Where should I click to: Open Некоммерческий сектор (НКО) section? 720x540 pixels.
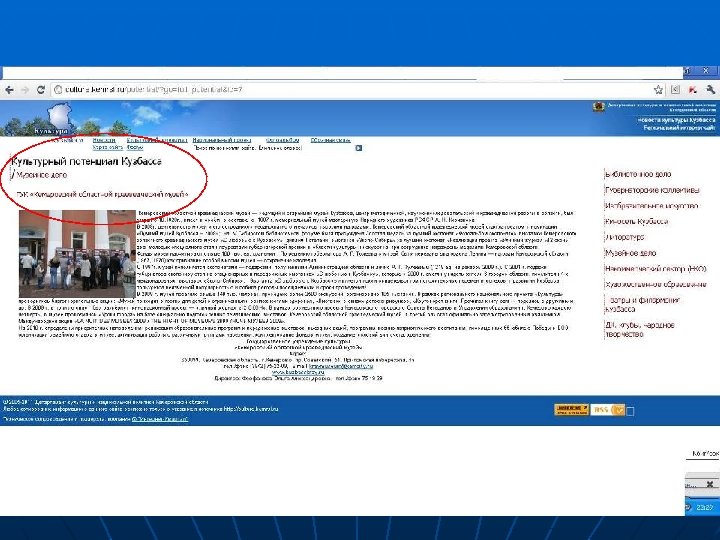click(x=656, y=269)
